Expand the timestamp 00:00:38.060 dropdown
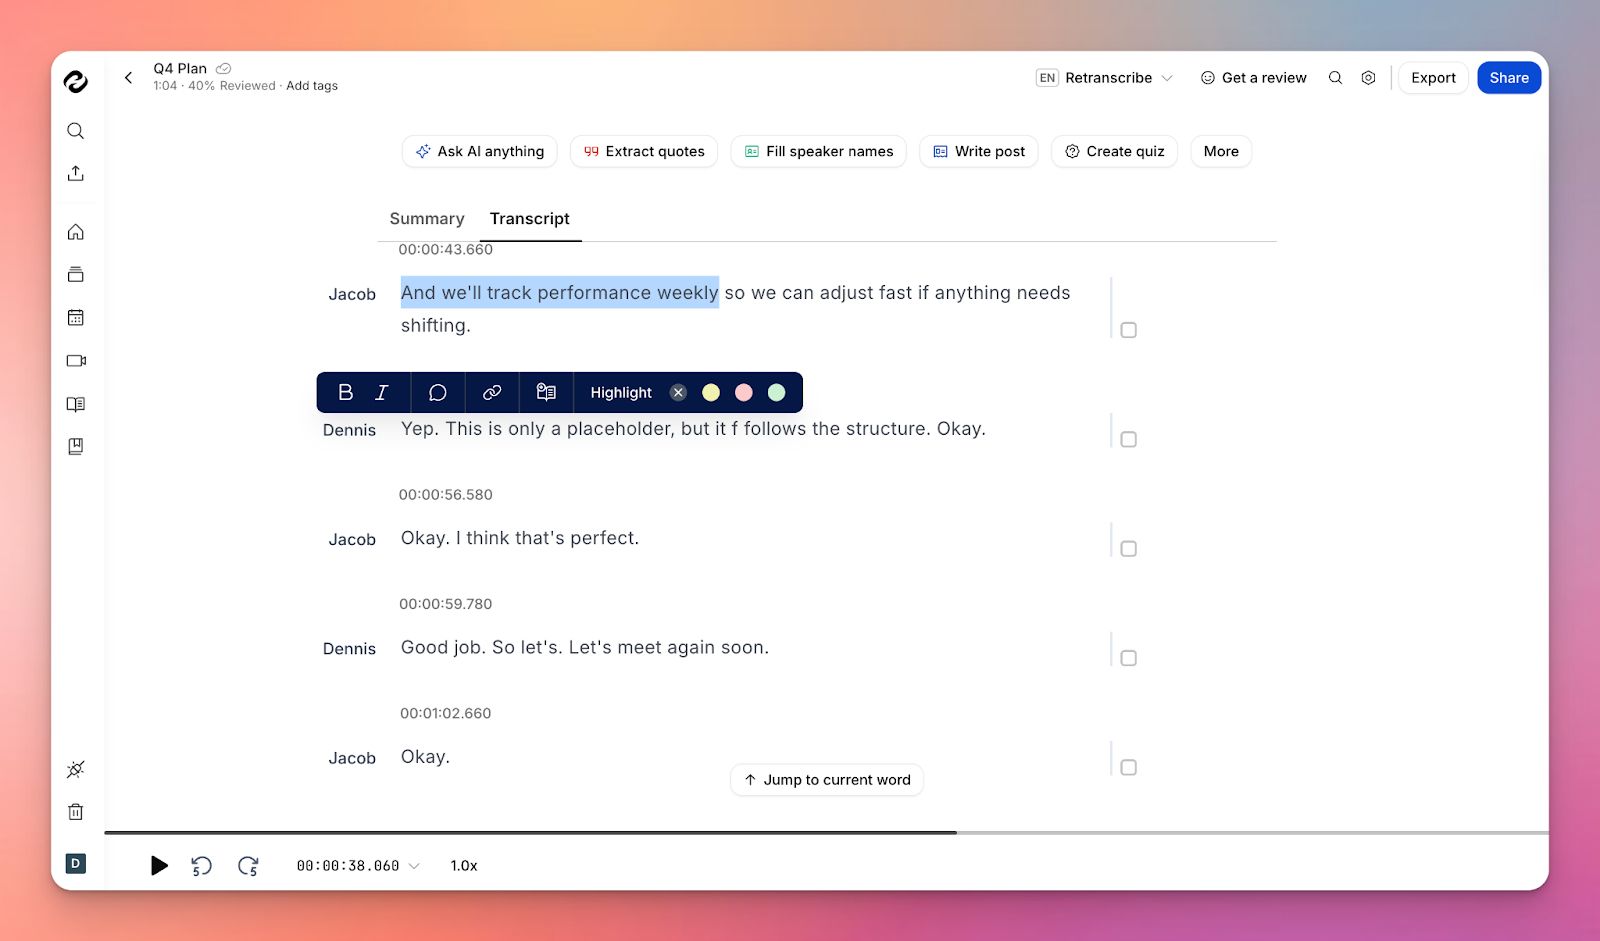Viewport: 1600px width, 941px height. click(414, 866)
